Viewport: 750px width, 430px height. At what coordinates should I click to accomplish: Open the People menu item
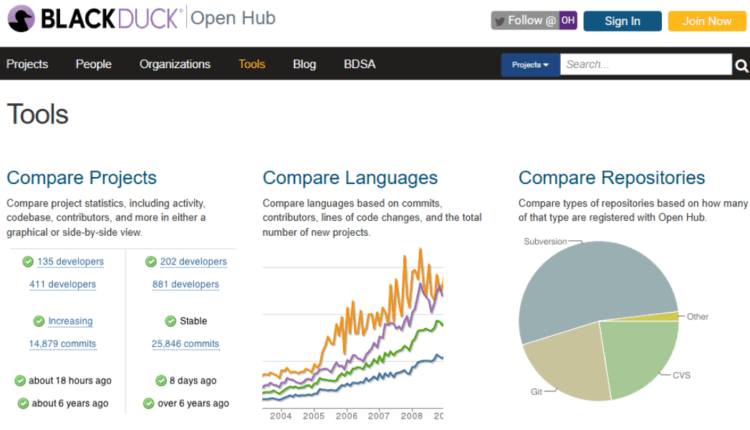click(x=93, y=64)
